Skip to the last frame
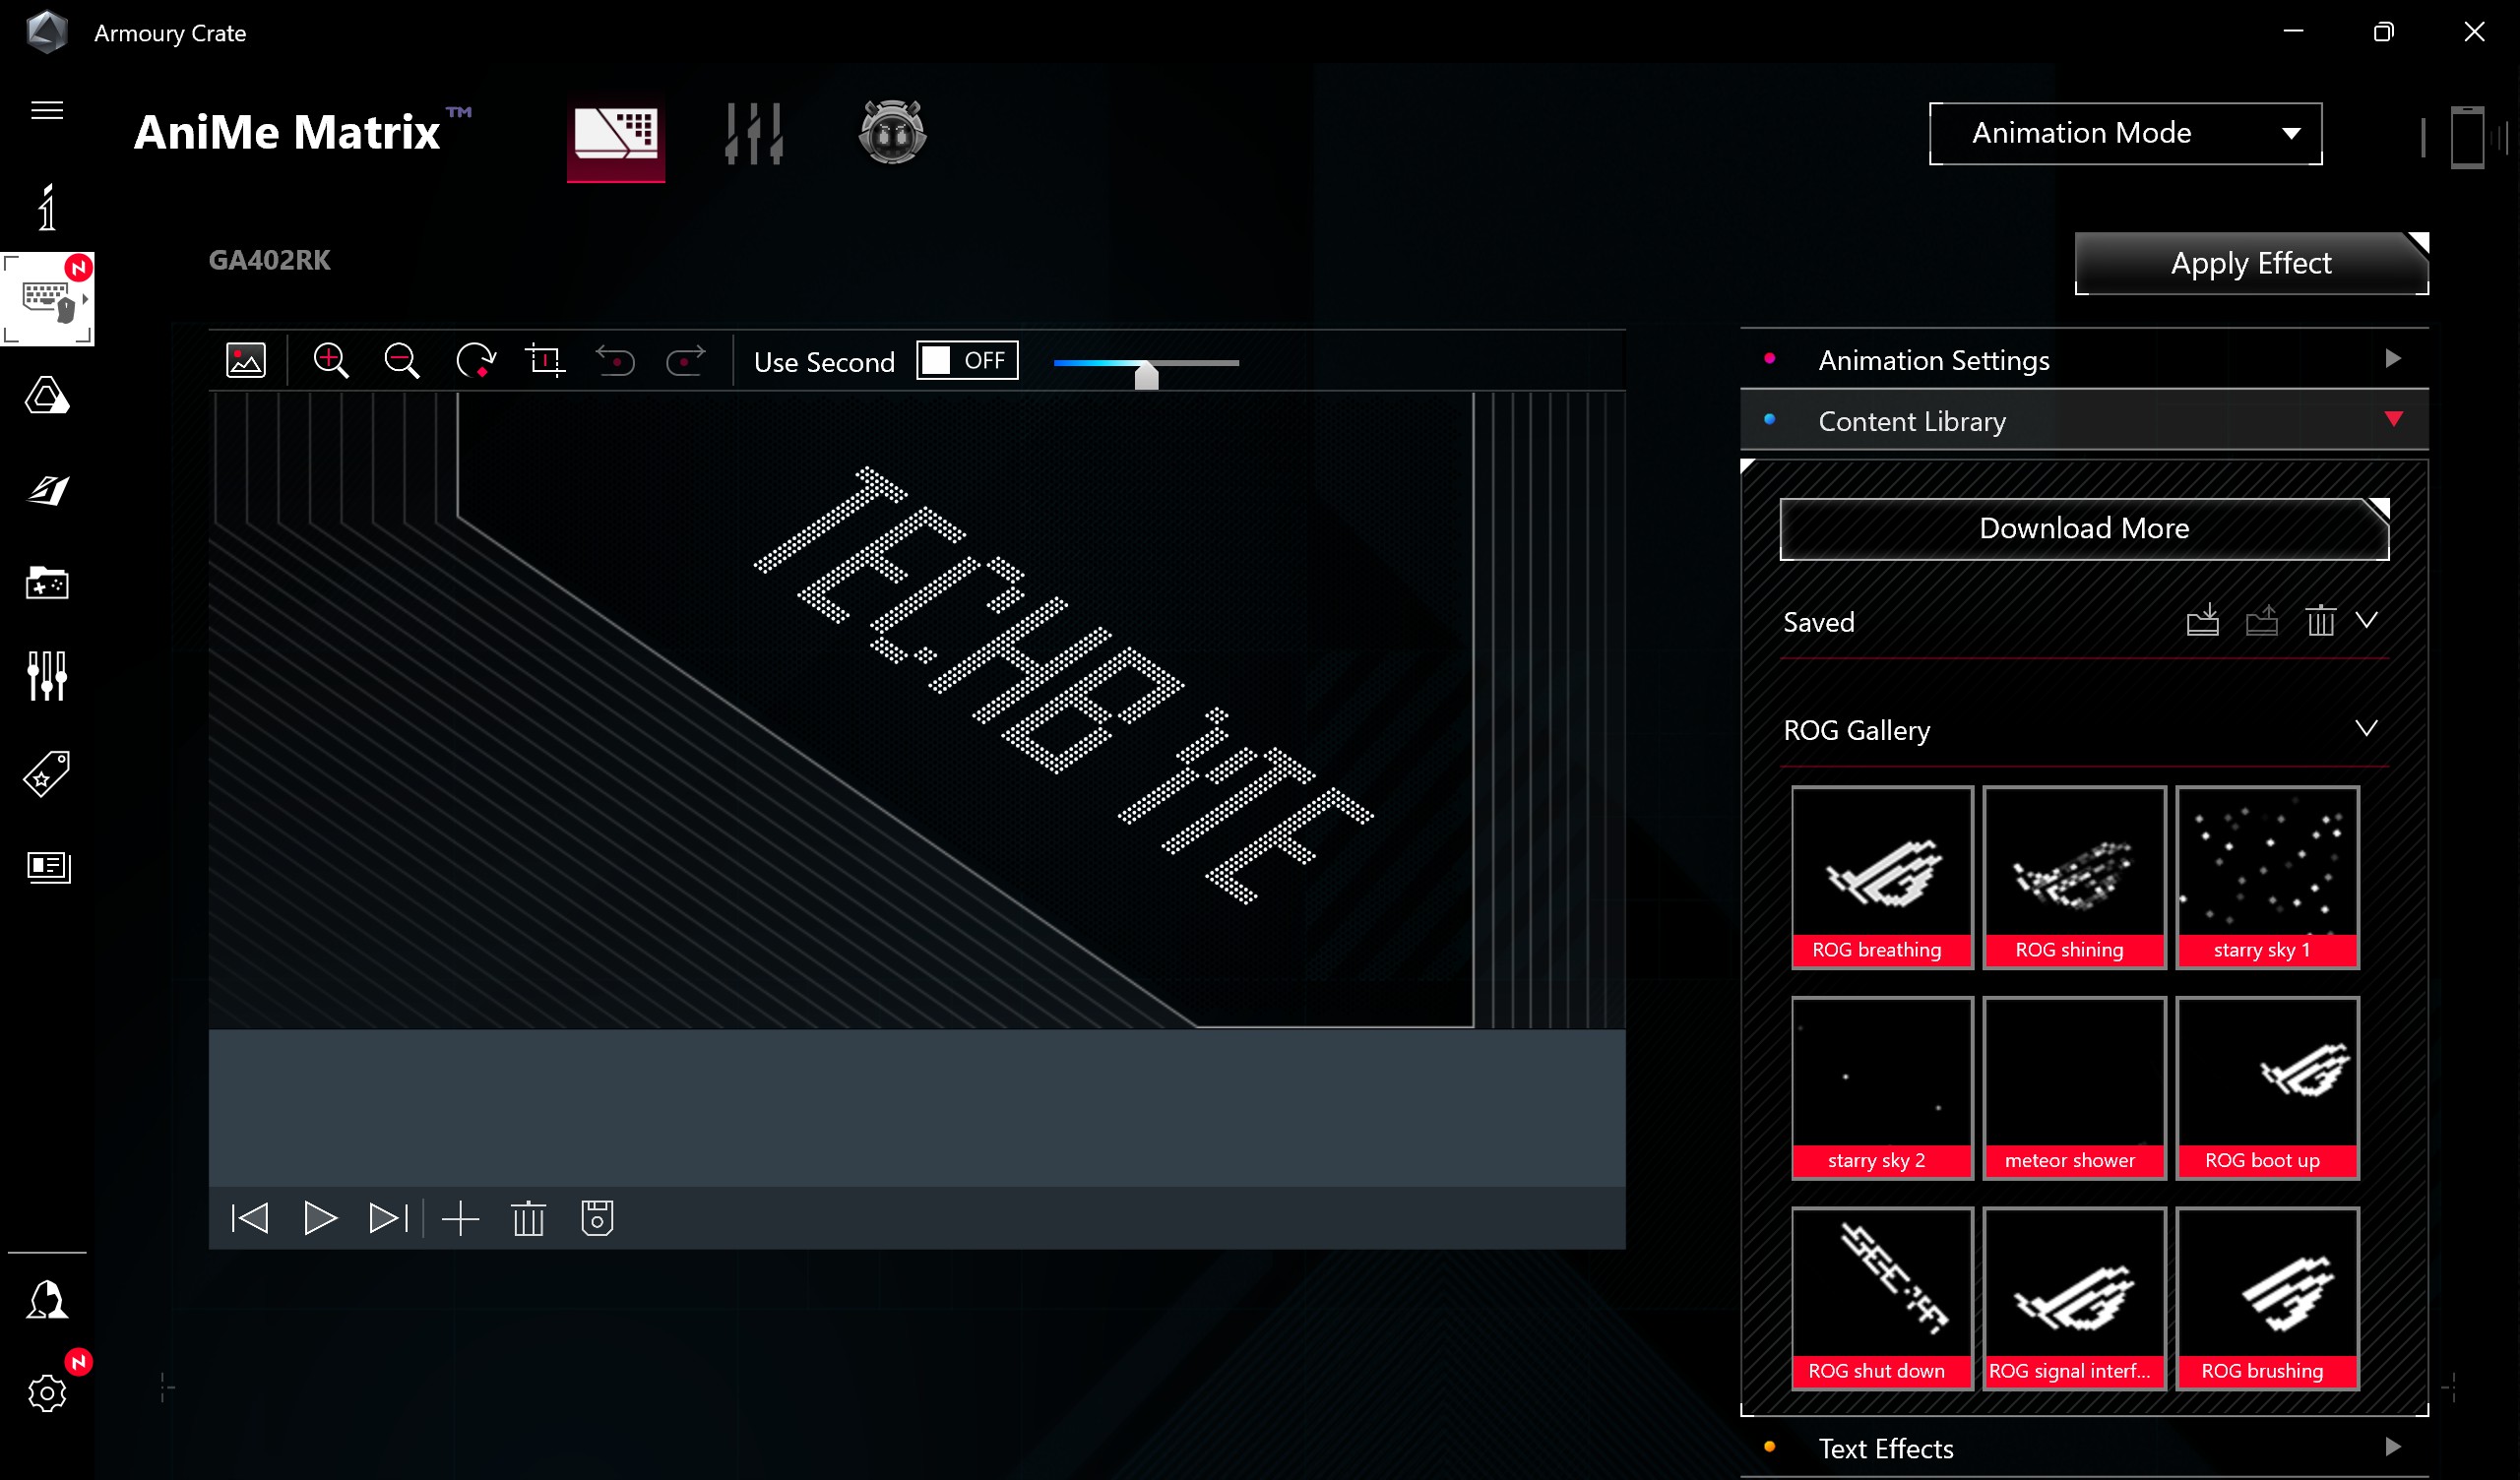2520x1480 pixels. click(x=389, y=1219)
